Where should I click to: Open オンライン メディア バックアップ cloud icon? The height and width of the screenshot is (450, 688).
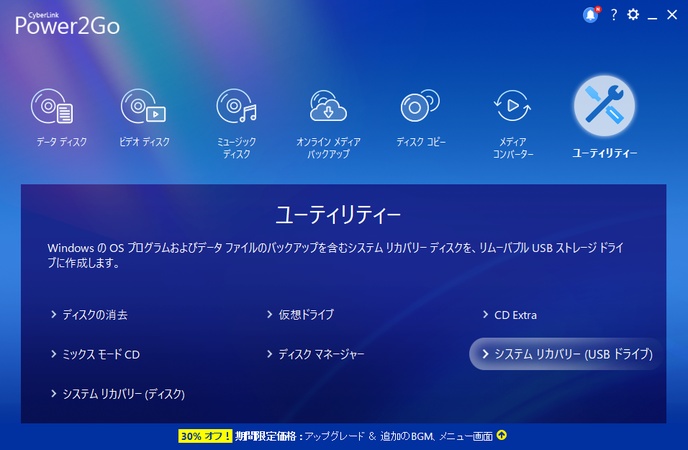(x=328, y=106)
